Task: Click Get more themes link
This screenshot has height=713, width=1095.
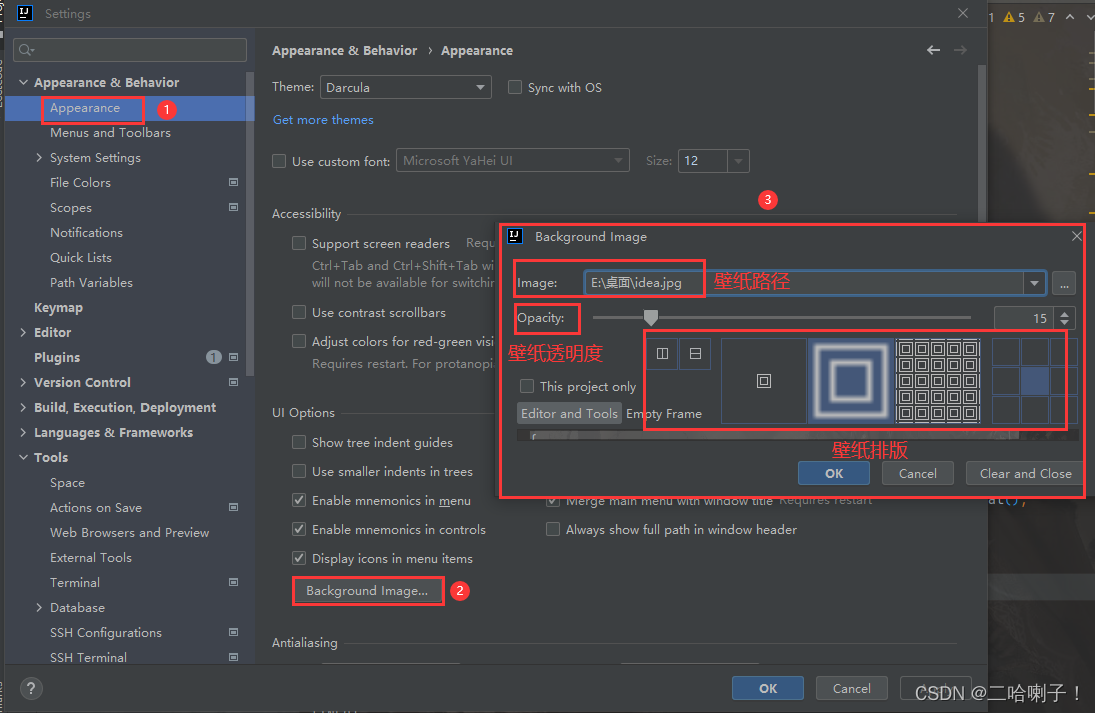Action: click(x=323, y=119)
